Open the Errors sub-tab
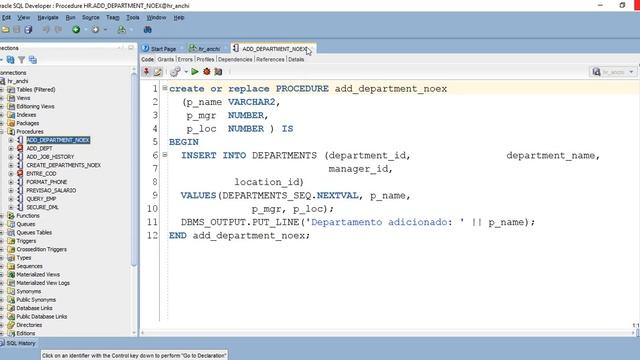The image size is (640, 360). (x=185, y=60)
